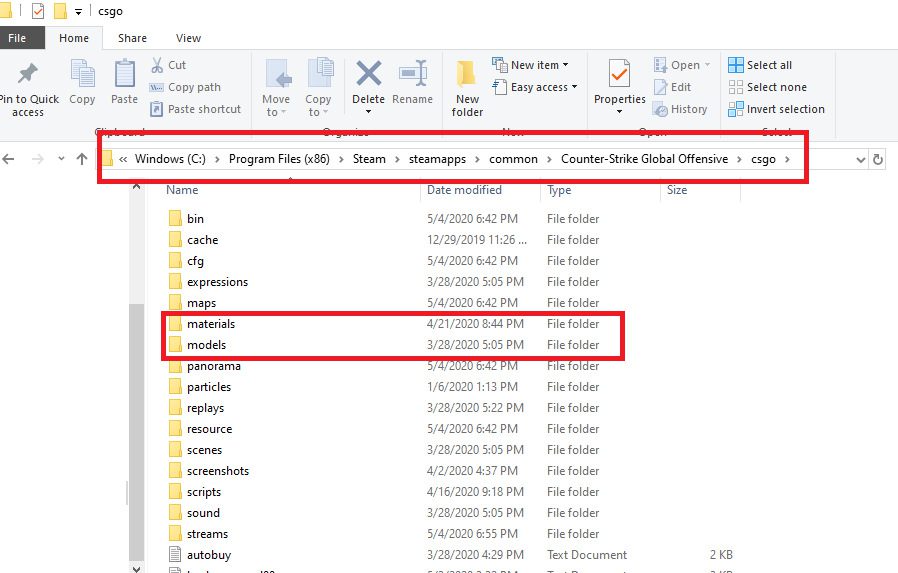
Task: Click Pin to Quick access icon
Action: [27, 74]
